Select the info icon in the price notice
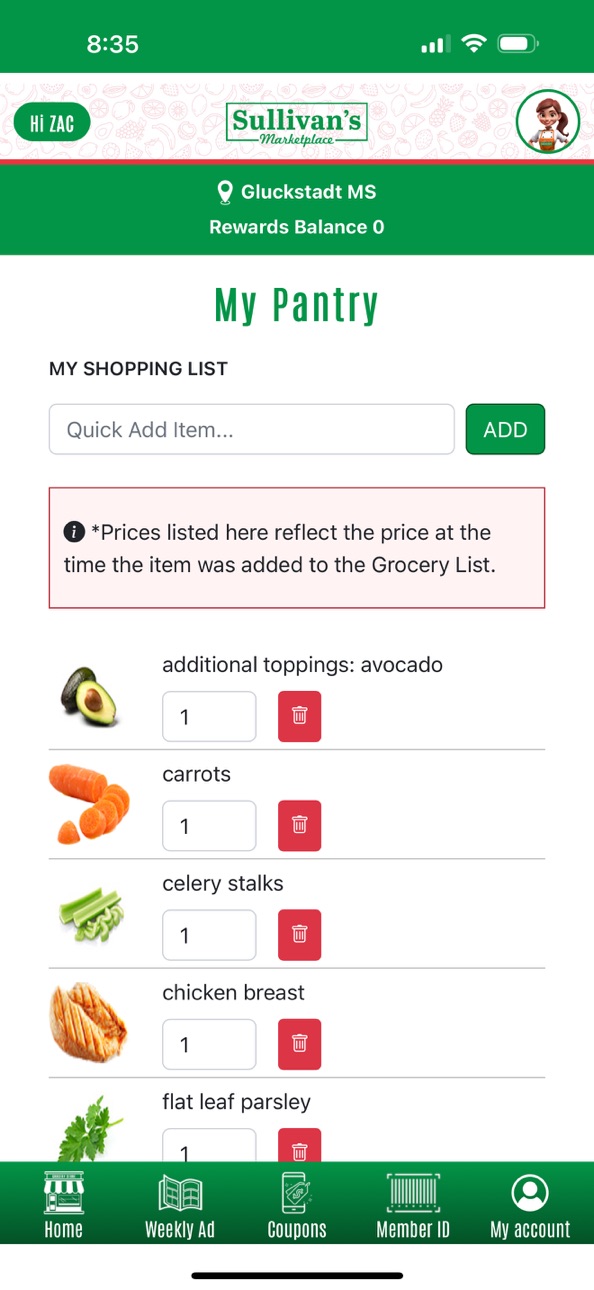Viewport: 594px width, 1290px height. (x=74, y=532)
